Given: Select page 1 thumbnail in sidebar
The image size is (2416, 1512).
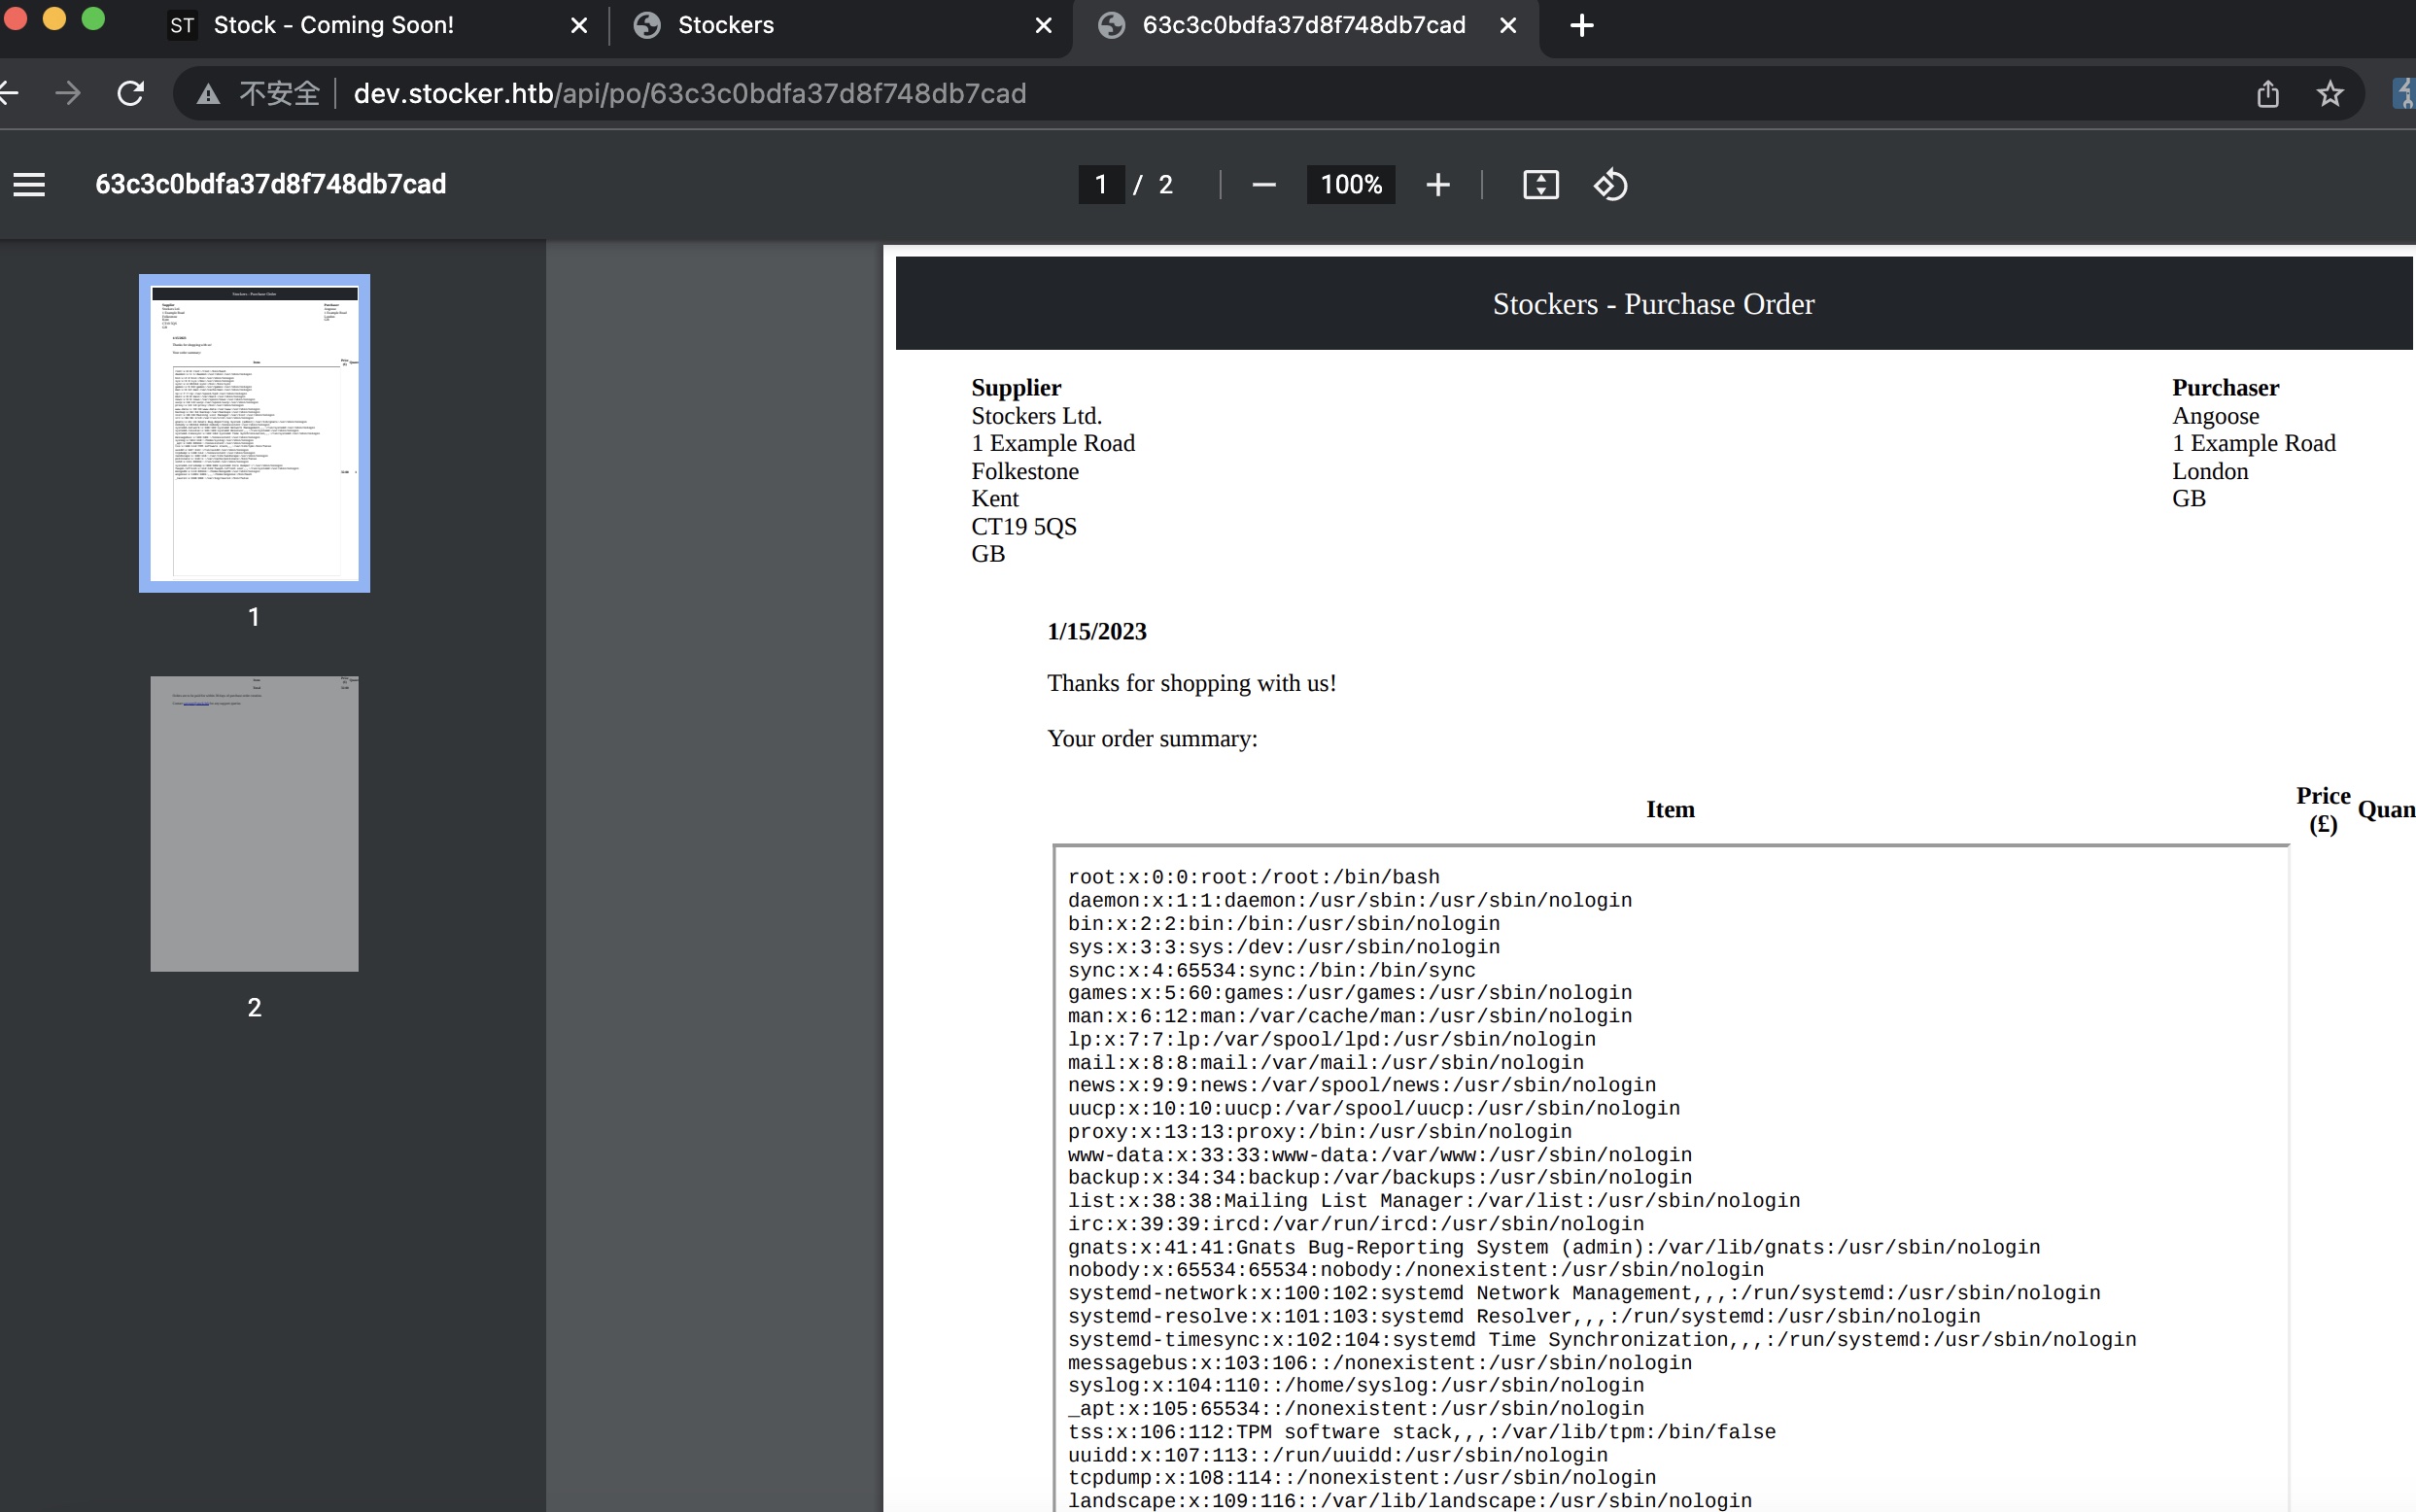Looking at the screenshot, I should (x=254, y=433).
